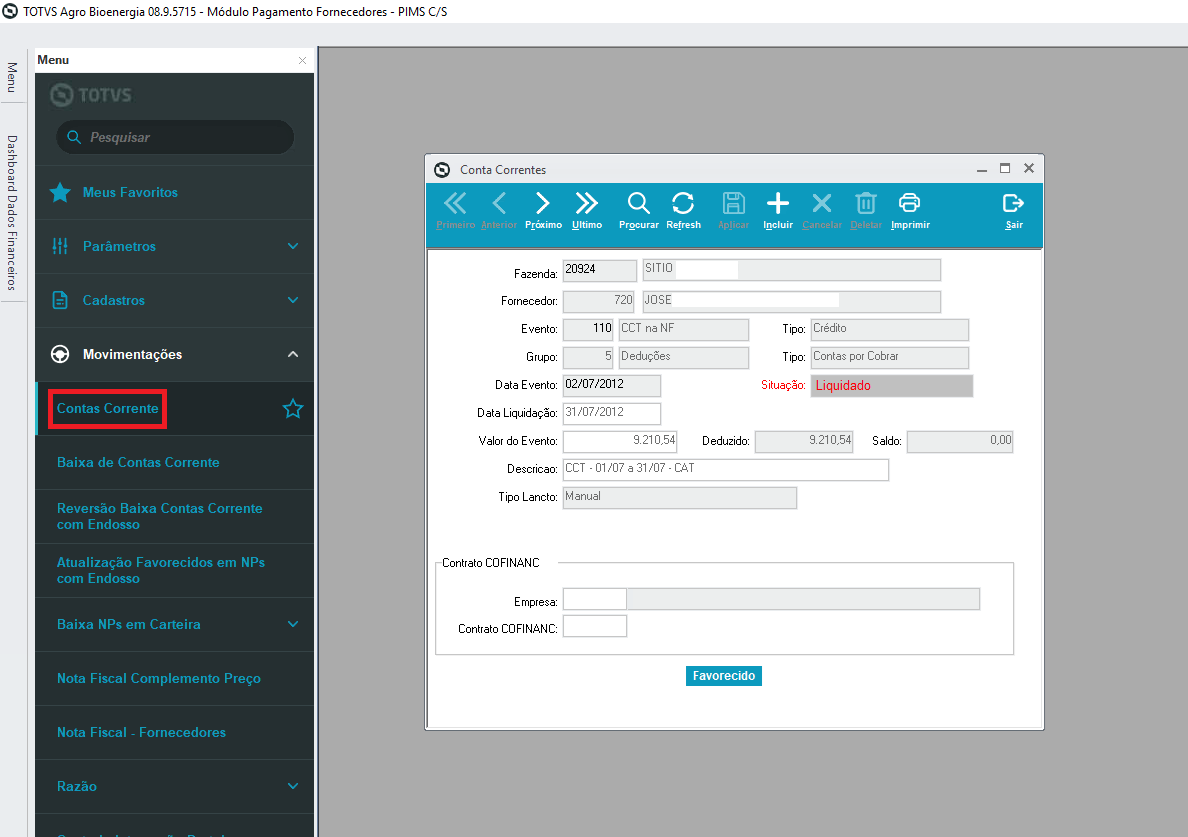Go to the Anterior (previous) record
This screenshot has height=837, width=1188.
pyautogui.click(x=499, y=210)
